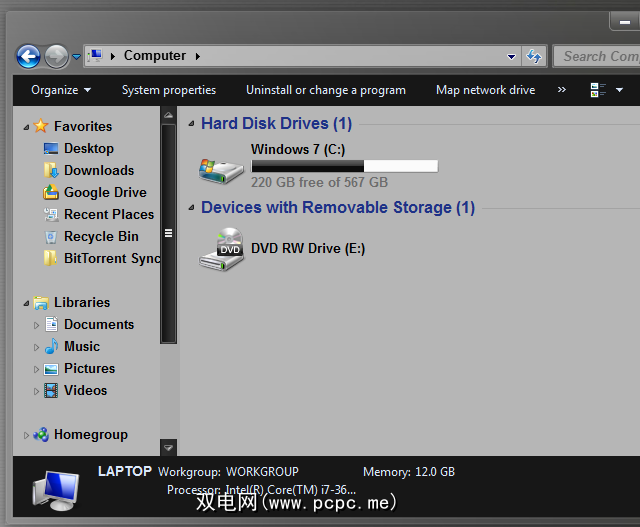
Task: Click the Libraries folder icon
Action: (41, 302)
